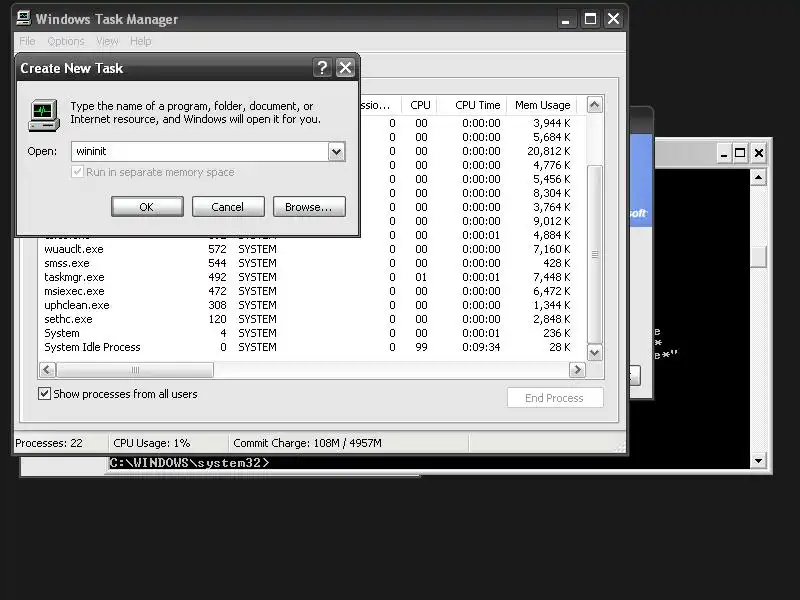
Task: Click the CPU Usage status bar entry
Action: pos(152,443)
